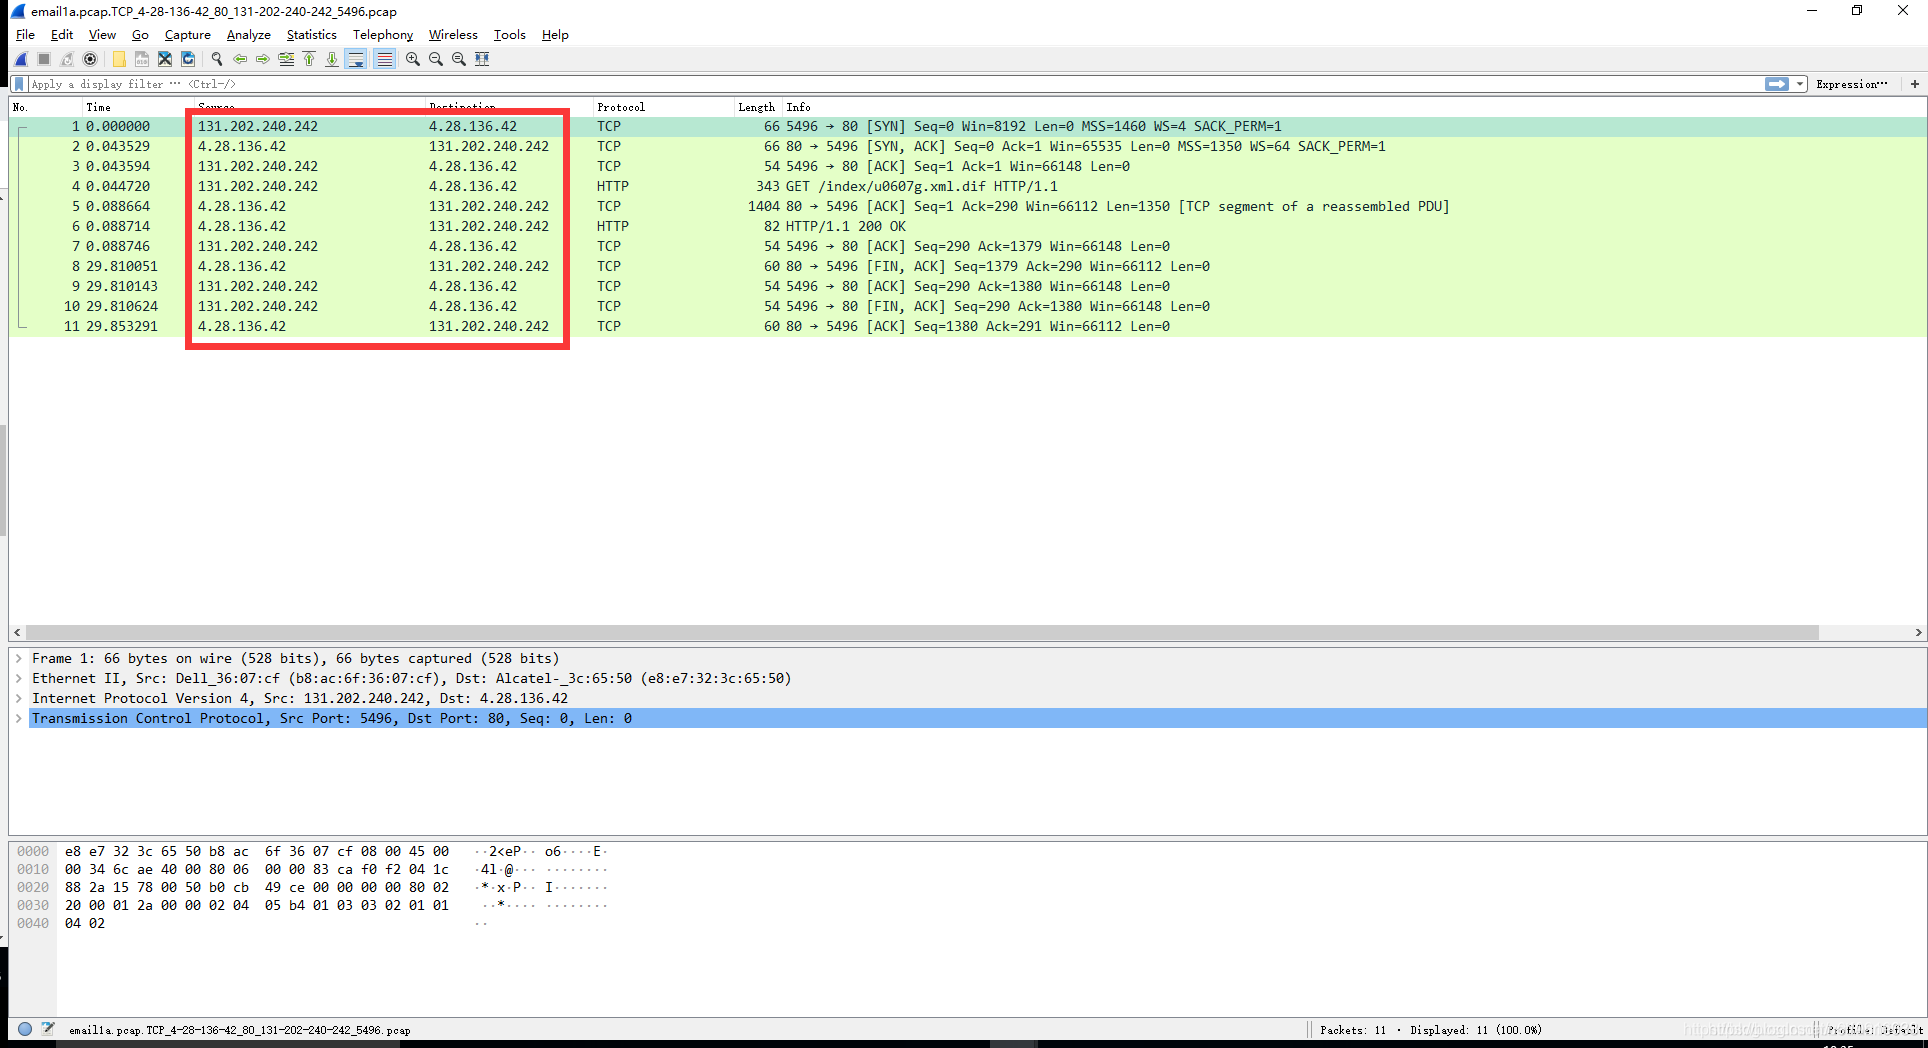Open the View menu
This screenshot has width=1928, height=1048.
pyautogui.click(x=102, y=35)
